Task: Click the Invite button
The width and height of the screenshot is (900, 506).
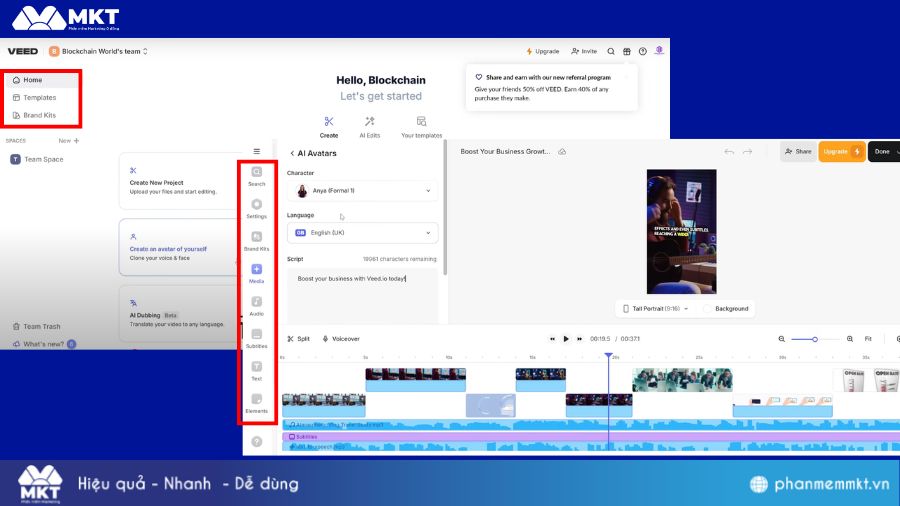Action: point(584,51)
